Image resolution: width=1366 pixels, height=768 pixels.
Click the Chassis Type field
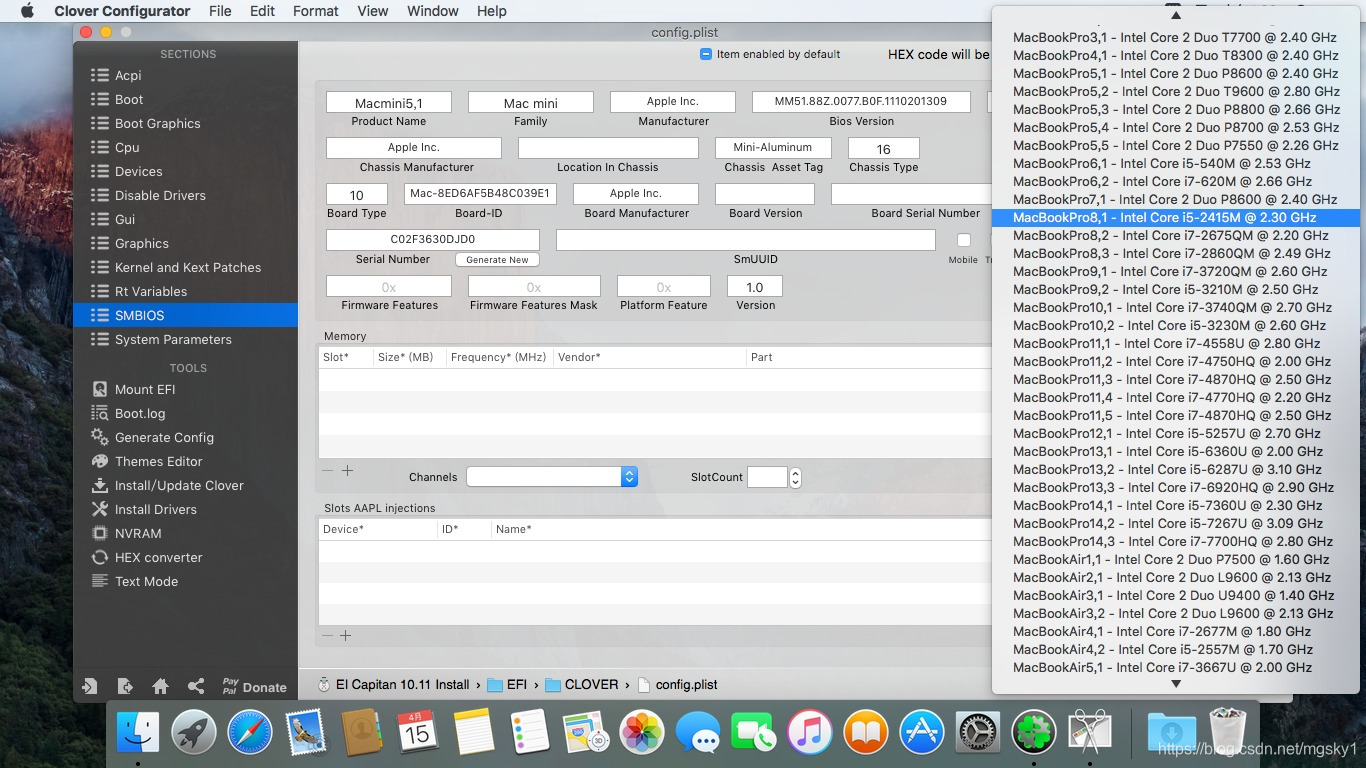click(x=883, y=148)
